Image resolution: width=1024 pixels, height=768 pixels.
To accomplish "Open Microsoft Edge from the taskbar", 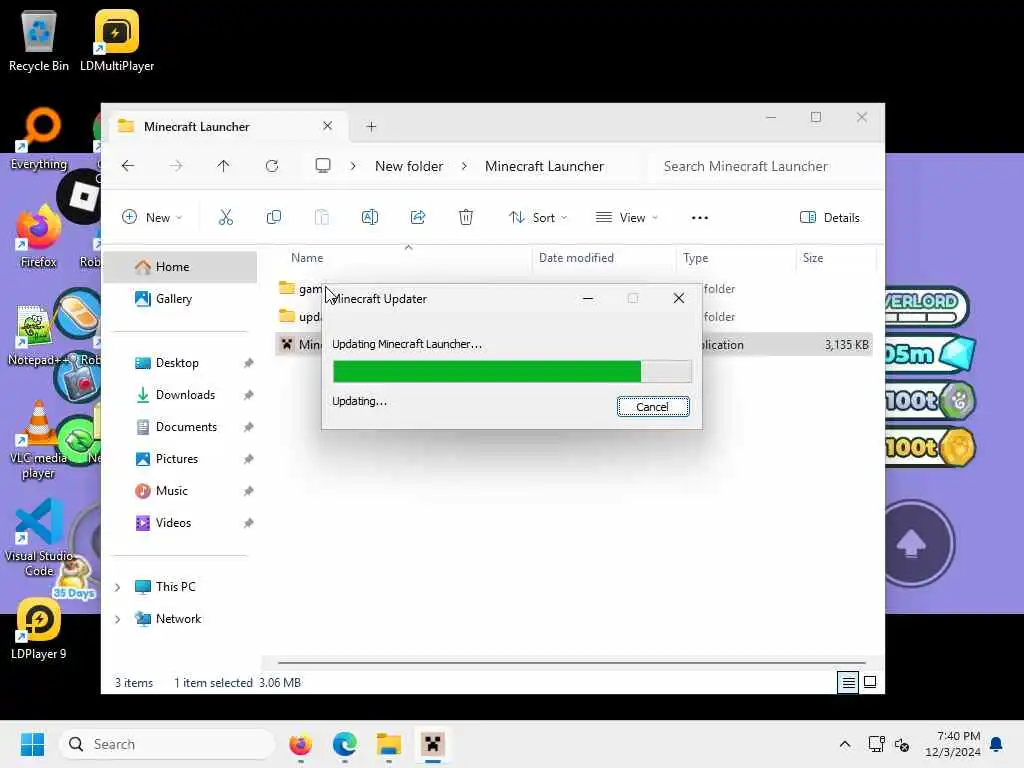I will coord(344,744).
